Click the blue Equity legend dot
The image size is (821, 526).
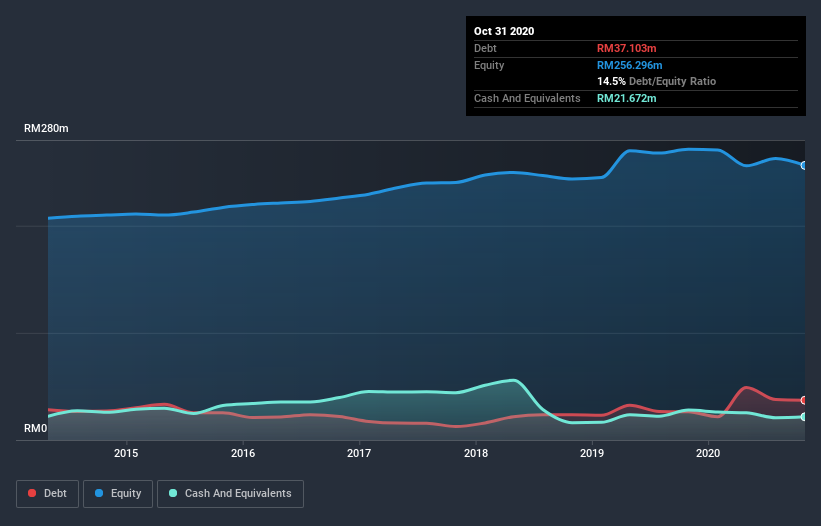click(99, 493)
